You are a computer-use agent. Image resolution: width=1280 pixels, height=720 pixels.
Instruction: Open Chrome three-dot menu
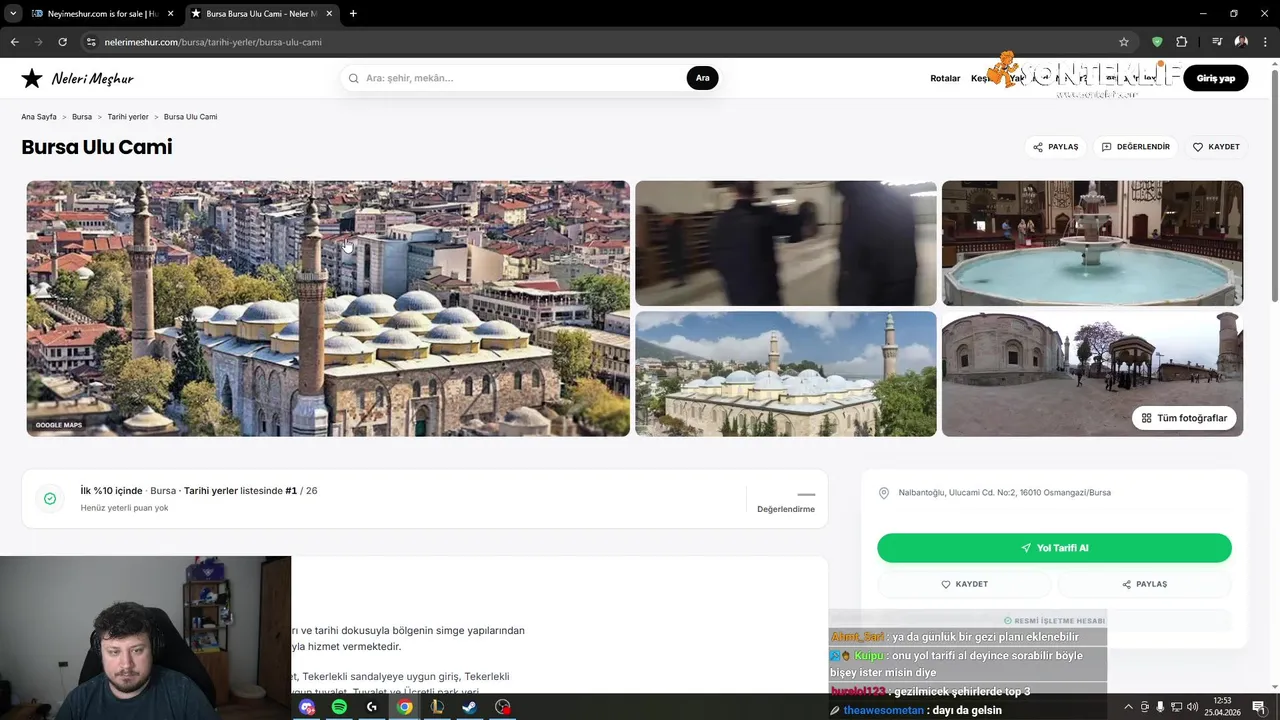tap(1265, 42)
